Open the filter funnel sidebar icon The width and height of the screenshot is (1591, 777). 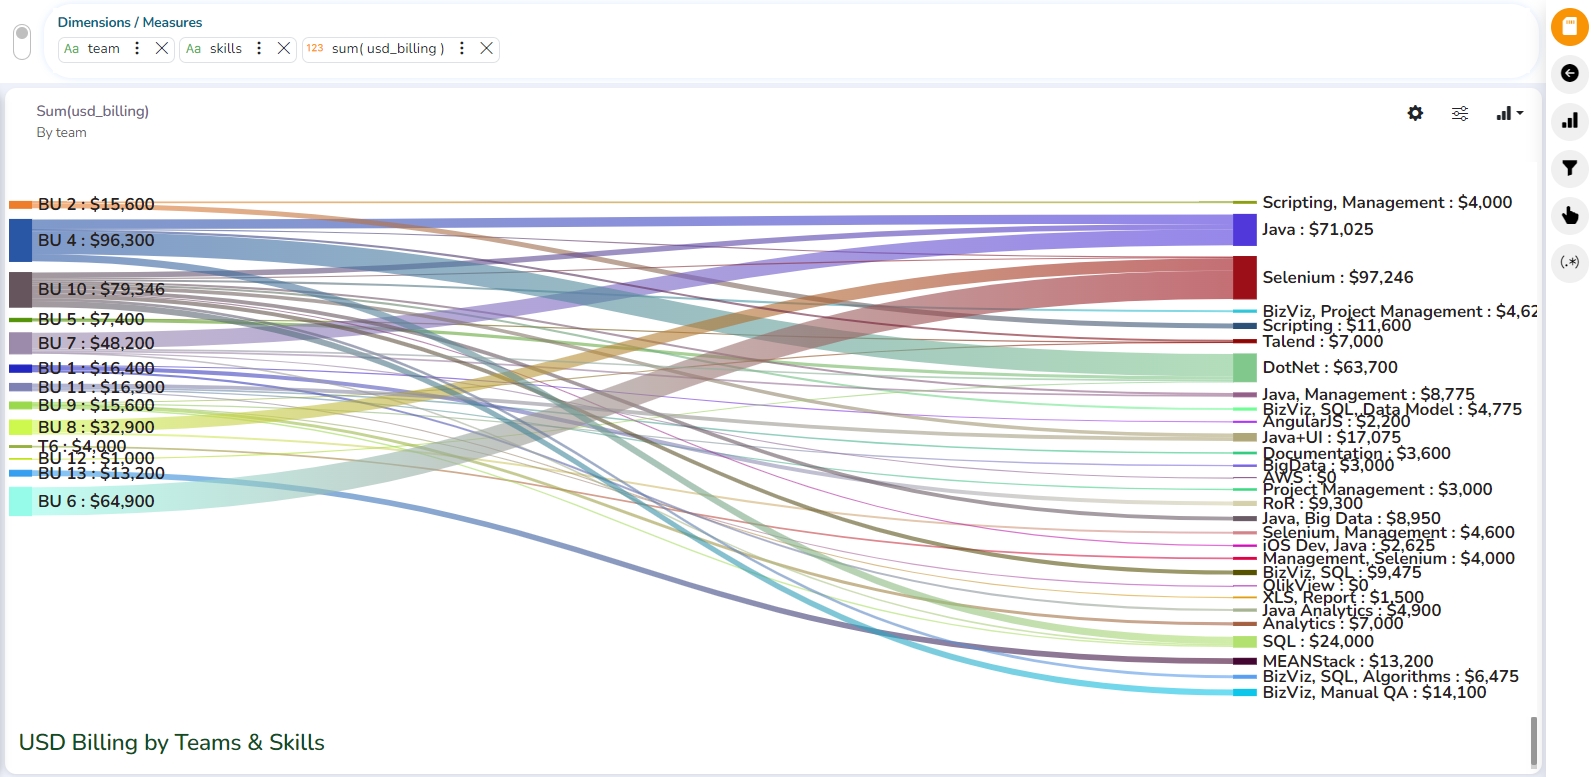coord(1569,168)
